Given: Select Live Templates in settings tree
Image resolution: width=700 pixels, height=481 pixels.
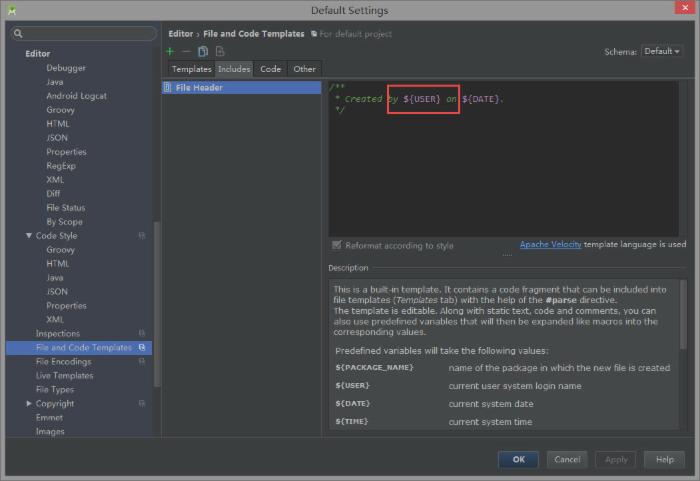Looking at the screenshot, I should pyautogui.click(x=64, y=376).
